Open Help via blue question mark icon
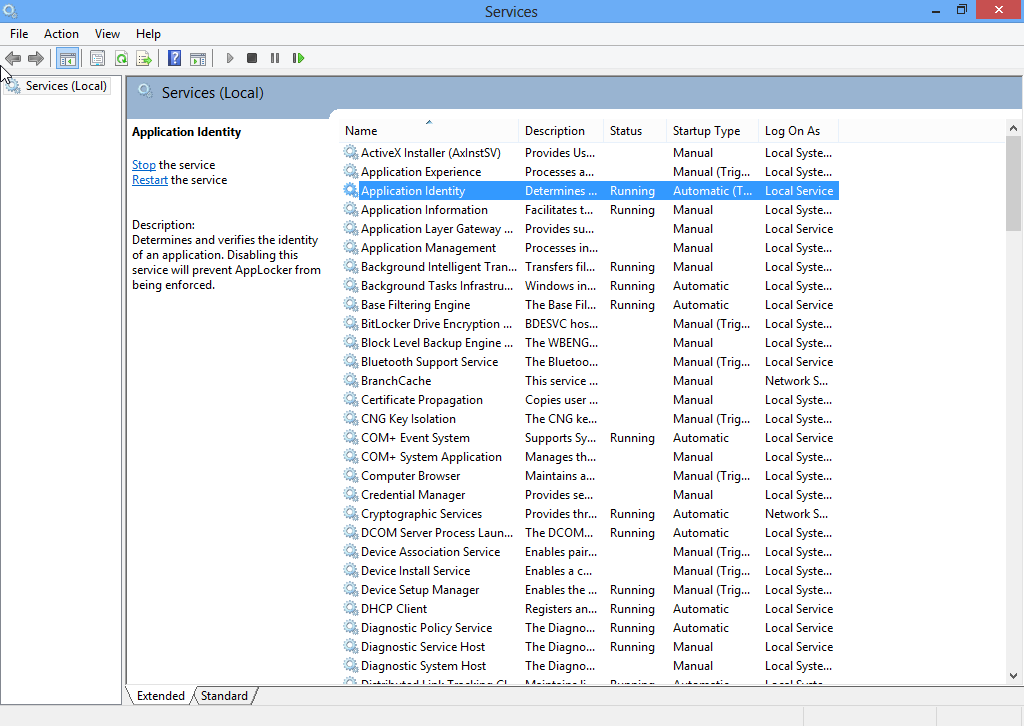The height and width of the screenshot is (726, 1024). pos(174,58)
